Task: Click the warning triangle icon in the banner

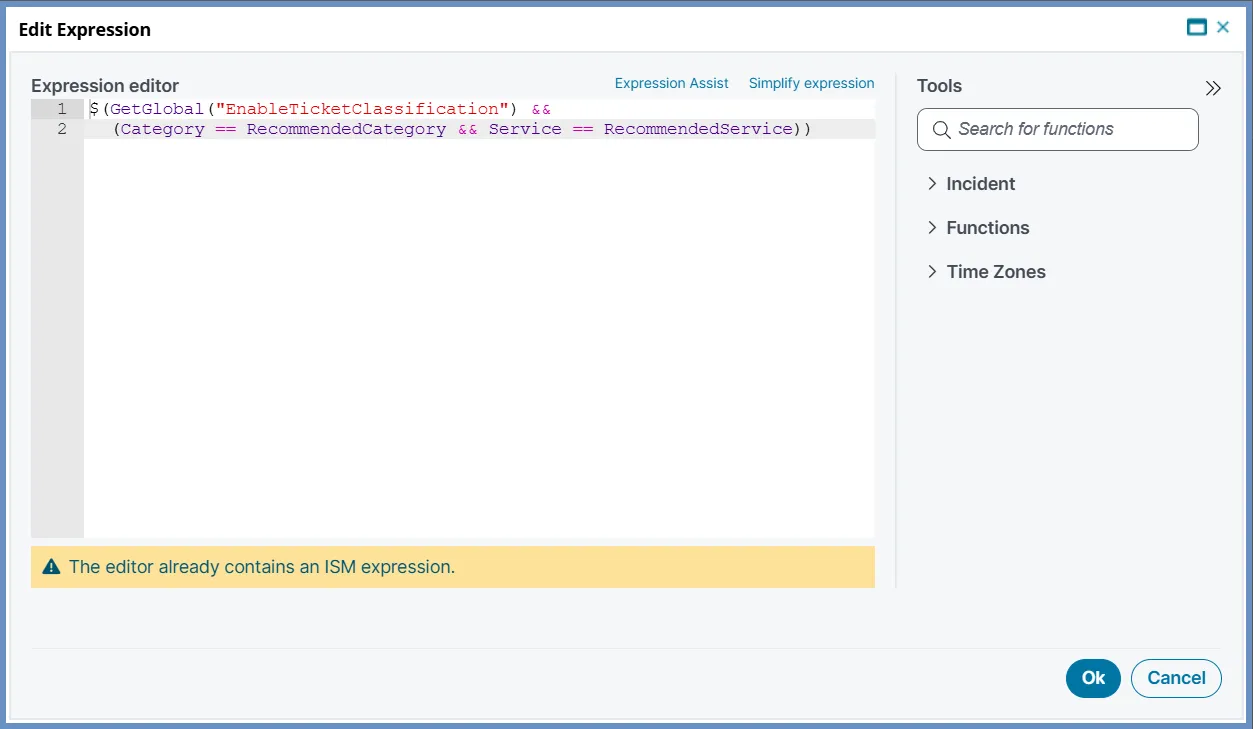Action: 51,567
